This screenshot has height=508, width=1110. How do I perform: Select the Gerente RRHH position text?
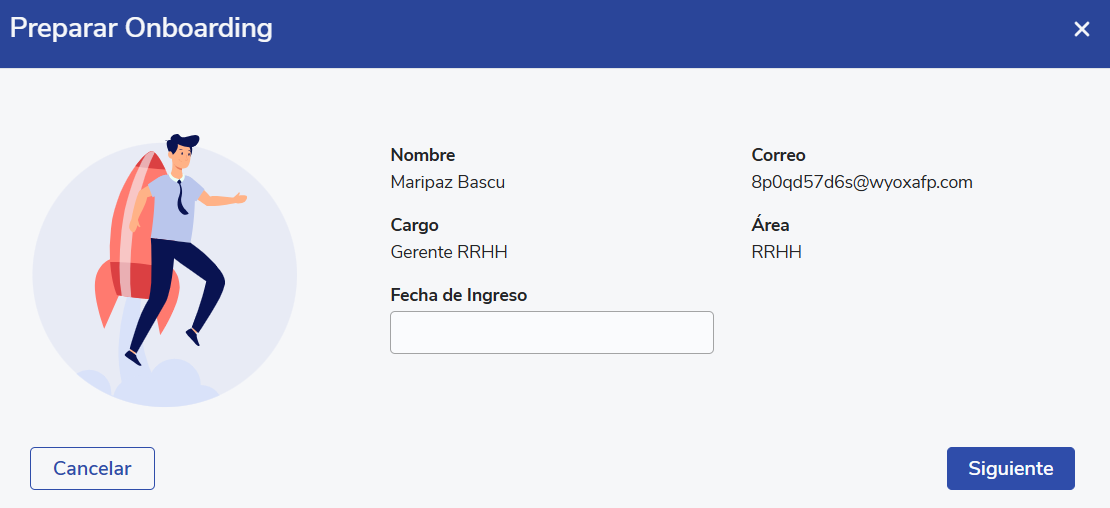pos(449,252)
